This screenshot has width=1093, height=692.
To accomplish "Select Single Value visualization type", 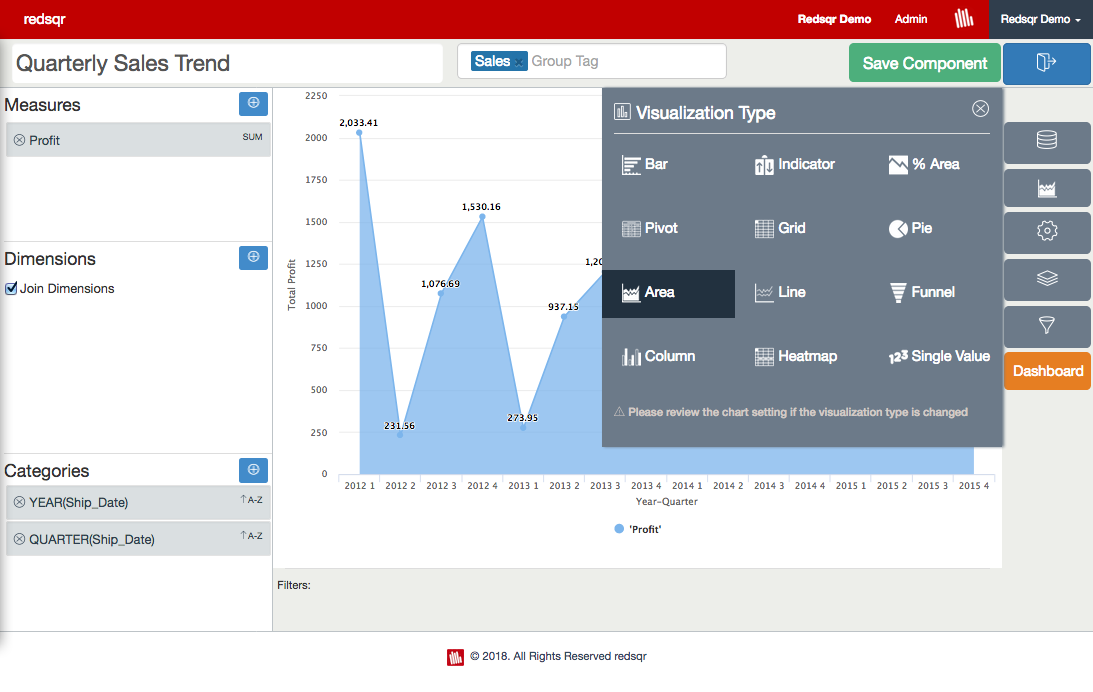I will pos(939,357).
